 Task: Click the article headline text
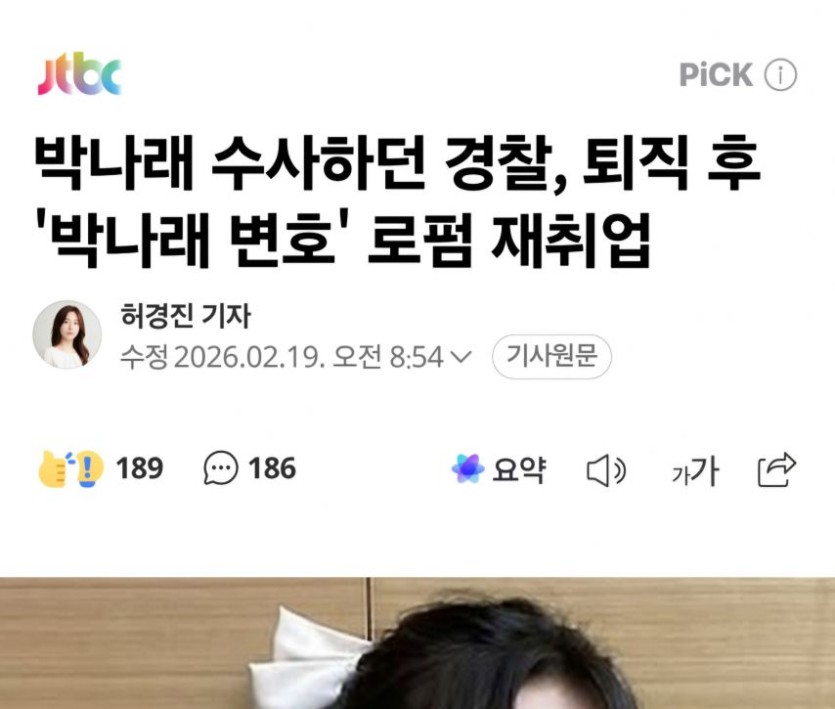(397, 201)
